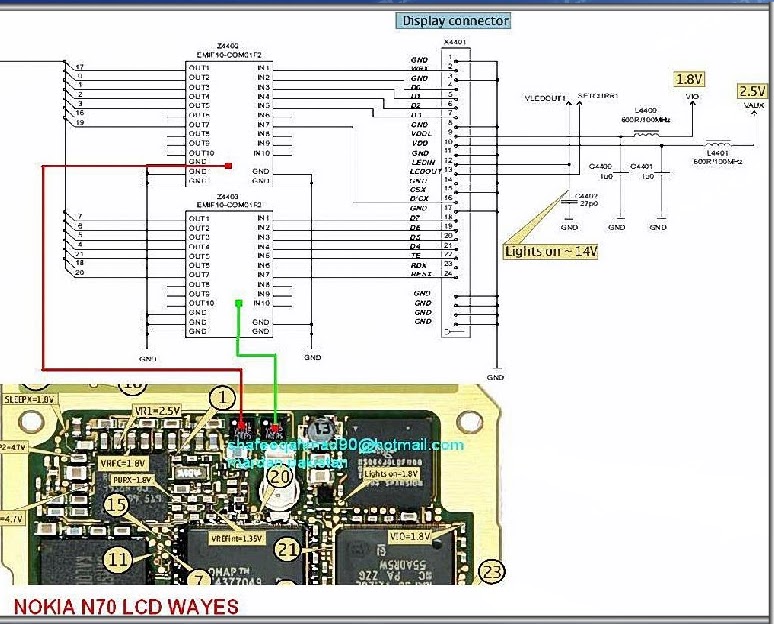Select the Z4400 chip designator
774x624 pixels.
coord(228,45)
